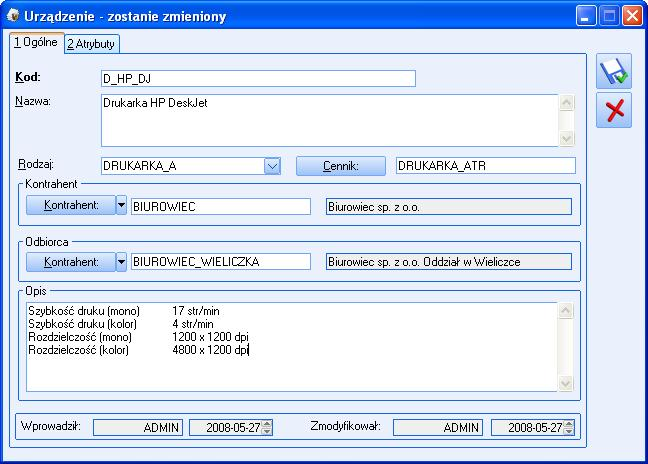Click the Cennik field with DRUKARKA_ATR
This screenshot has height=464, width=648.
(486, 166)
